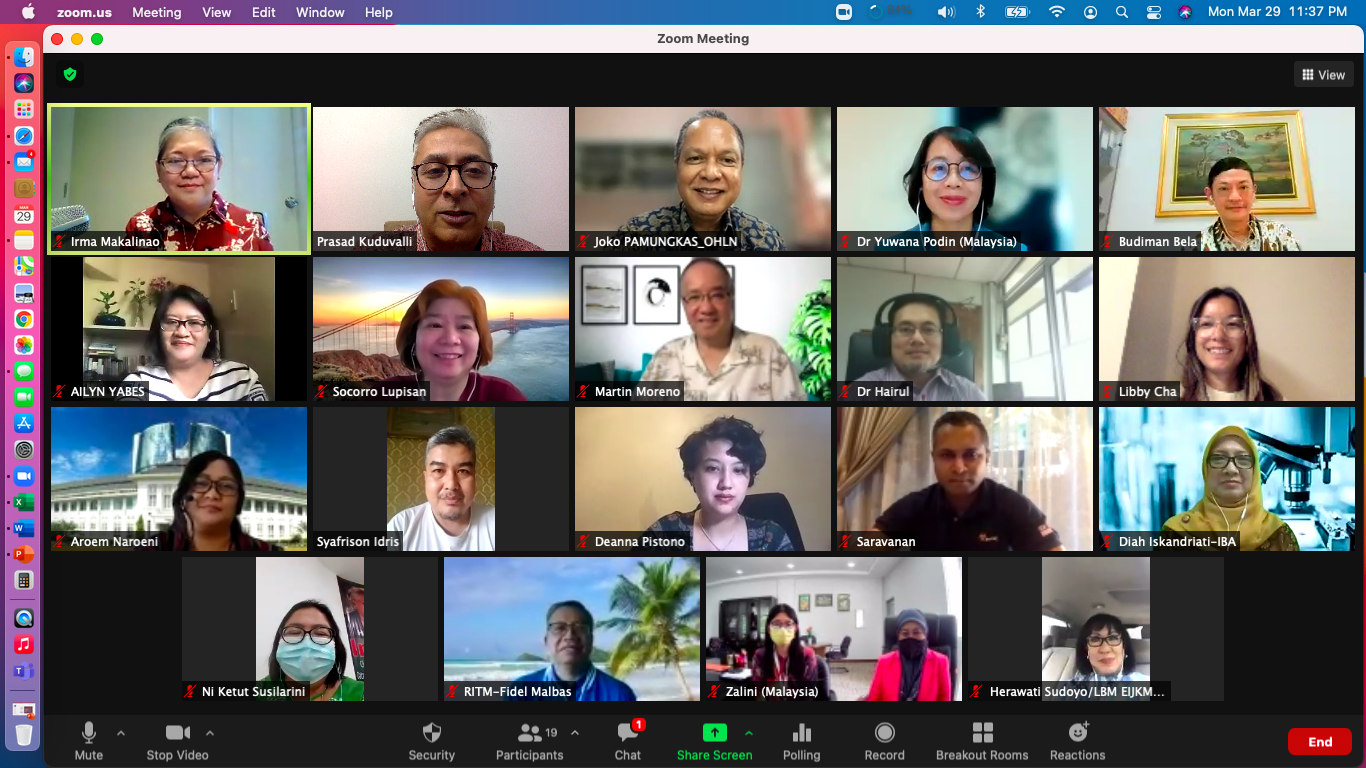Adjust system volume from the menu bar
Image resolution: width=1366 pixels, height=768 pixels.
coord(946,12)
